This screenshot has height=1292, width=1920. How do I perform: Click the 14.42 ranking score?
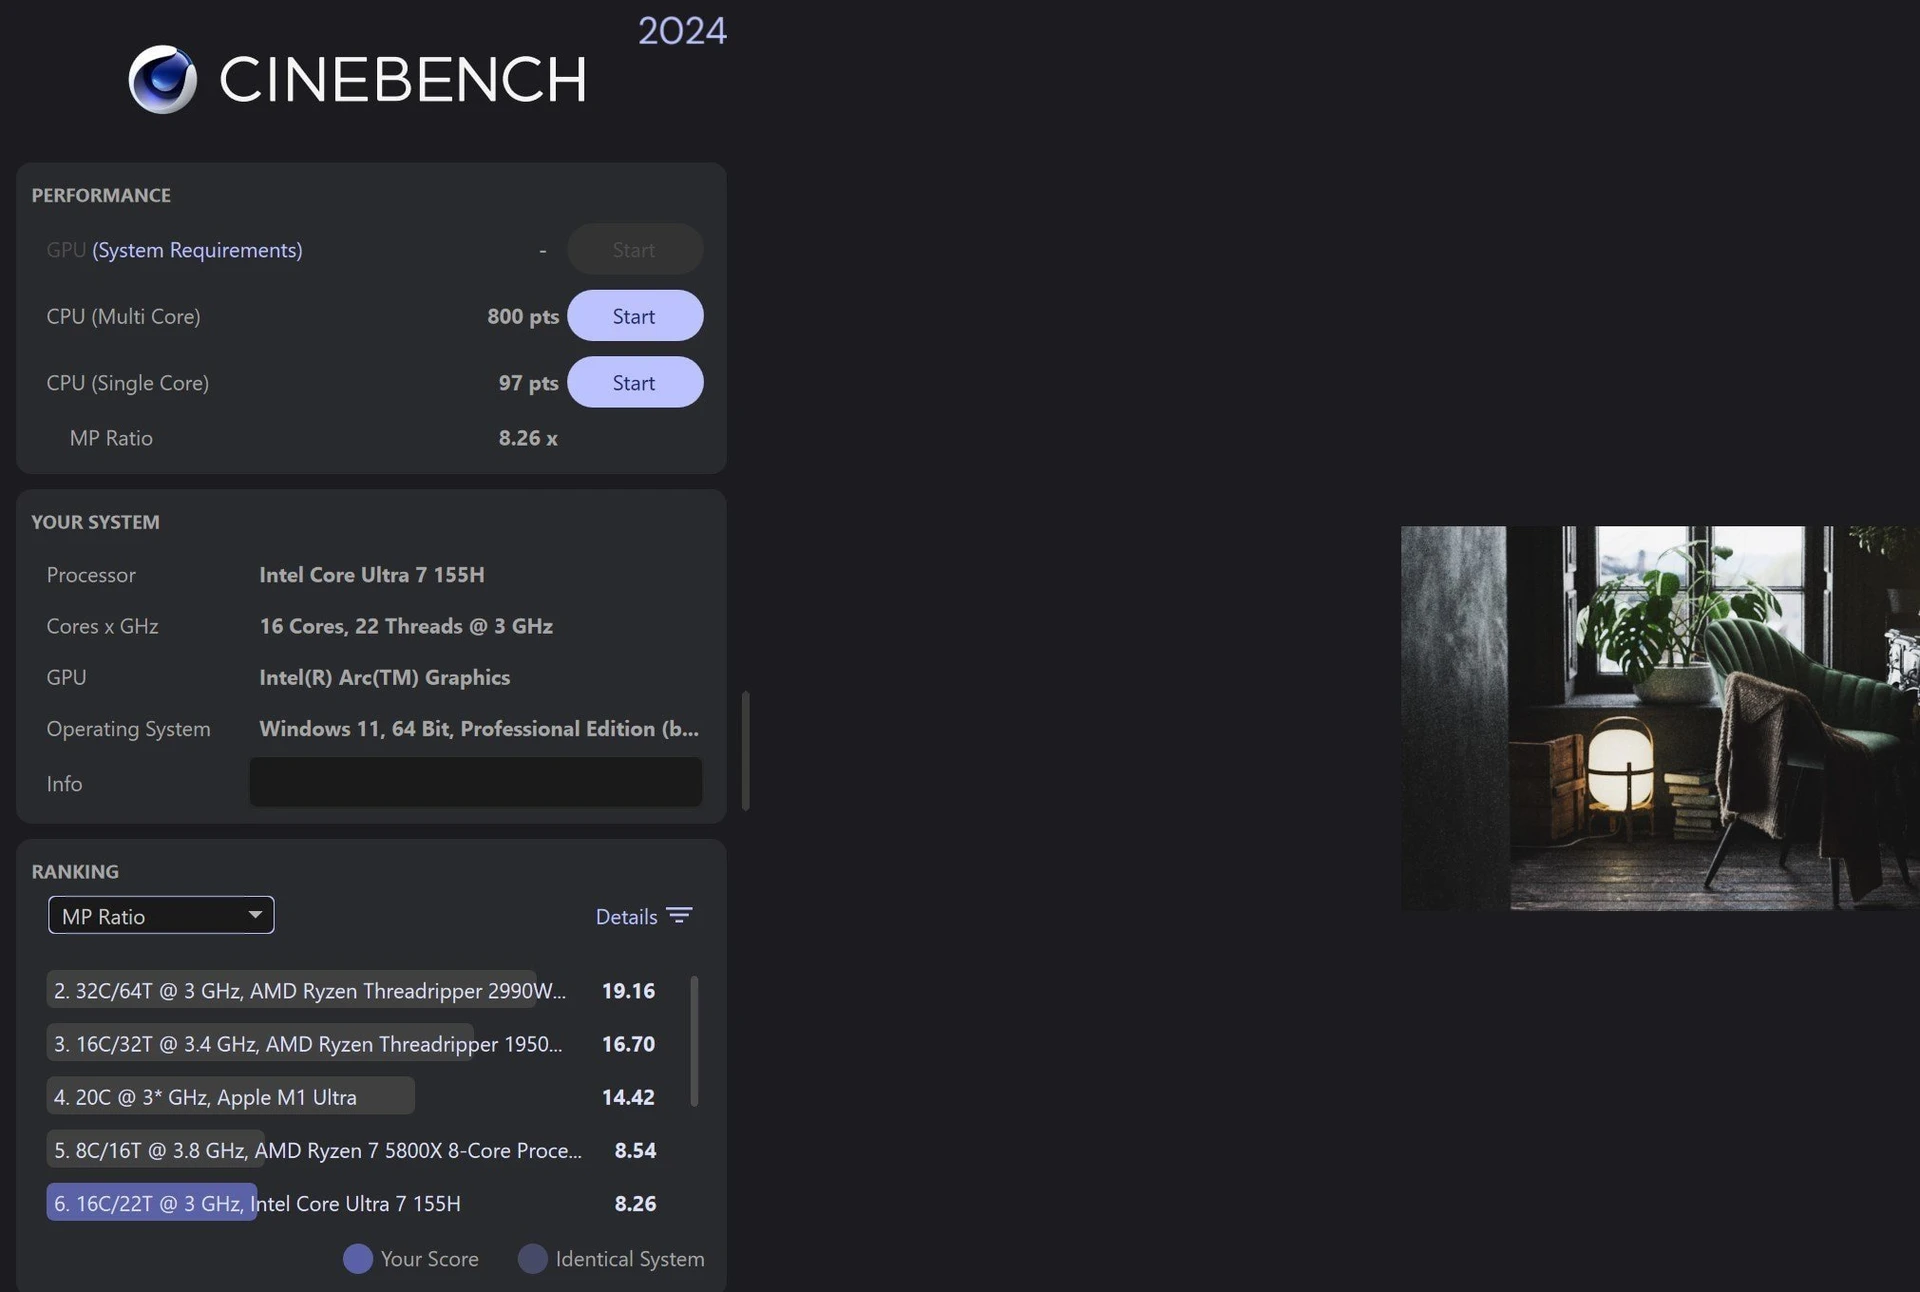tap(628, 1097)
